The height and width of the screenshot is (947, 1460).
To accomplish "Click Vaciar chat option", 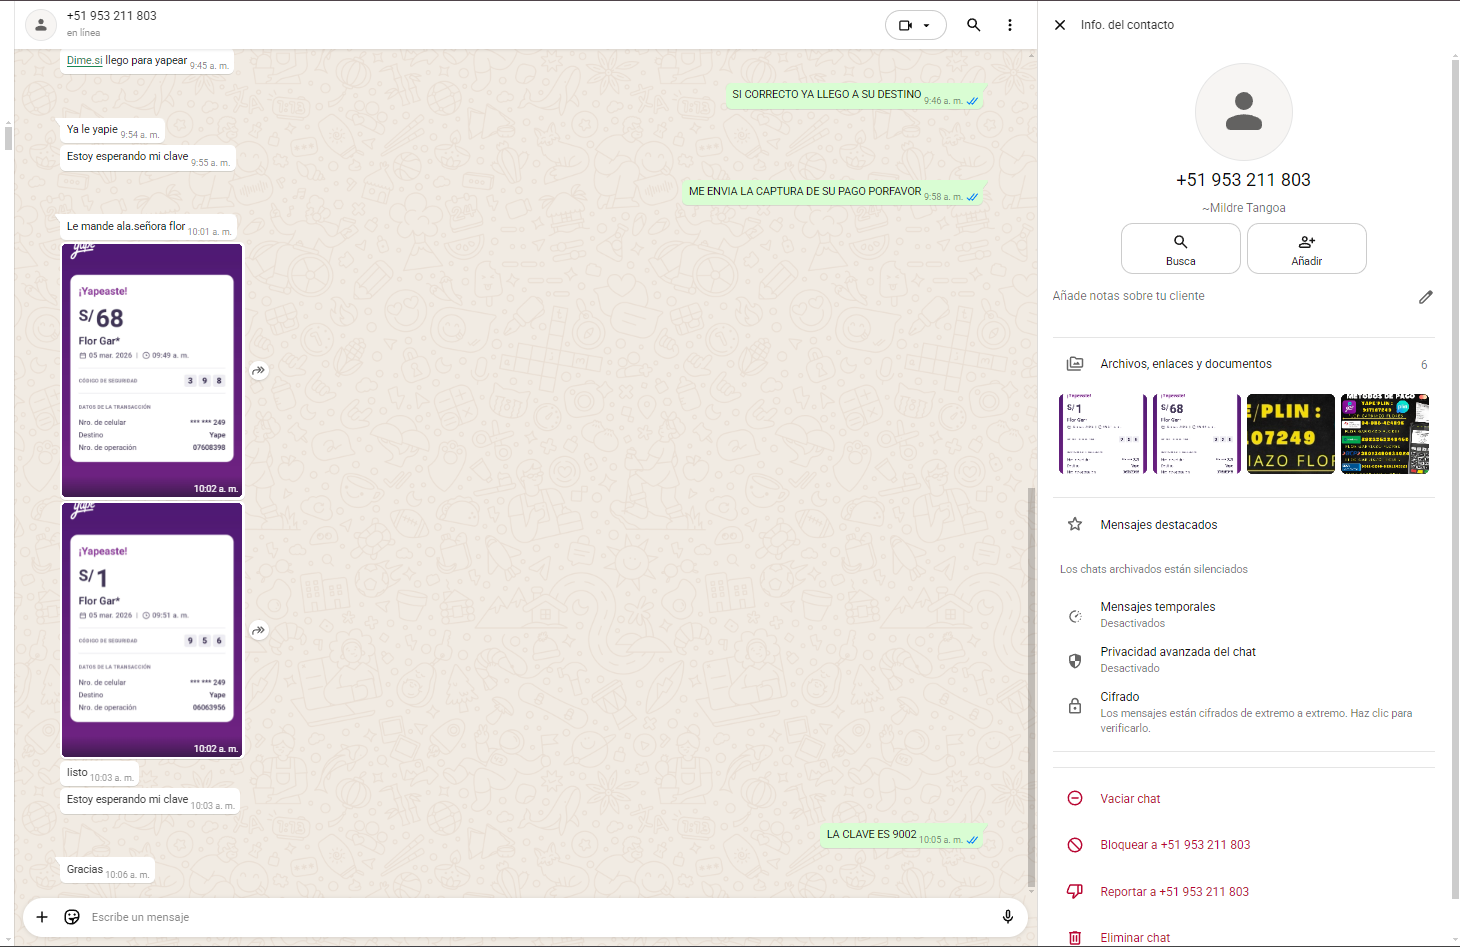I will (x=1130, y=799).
